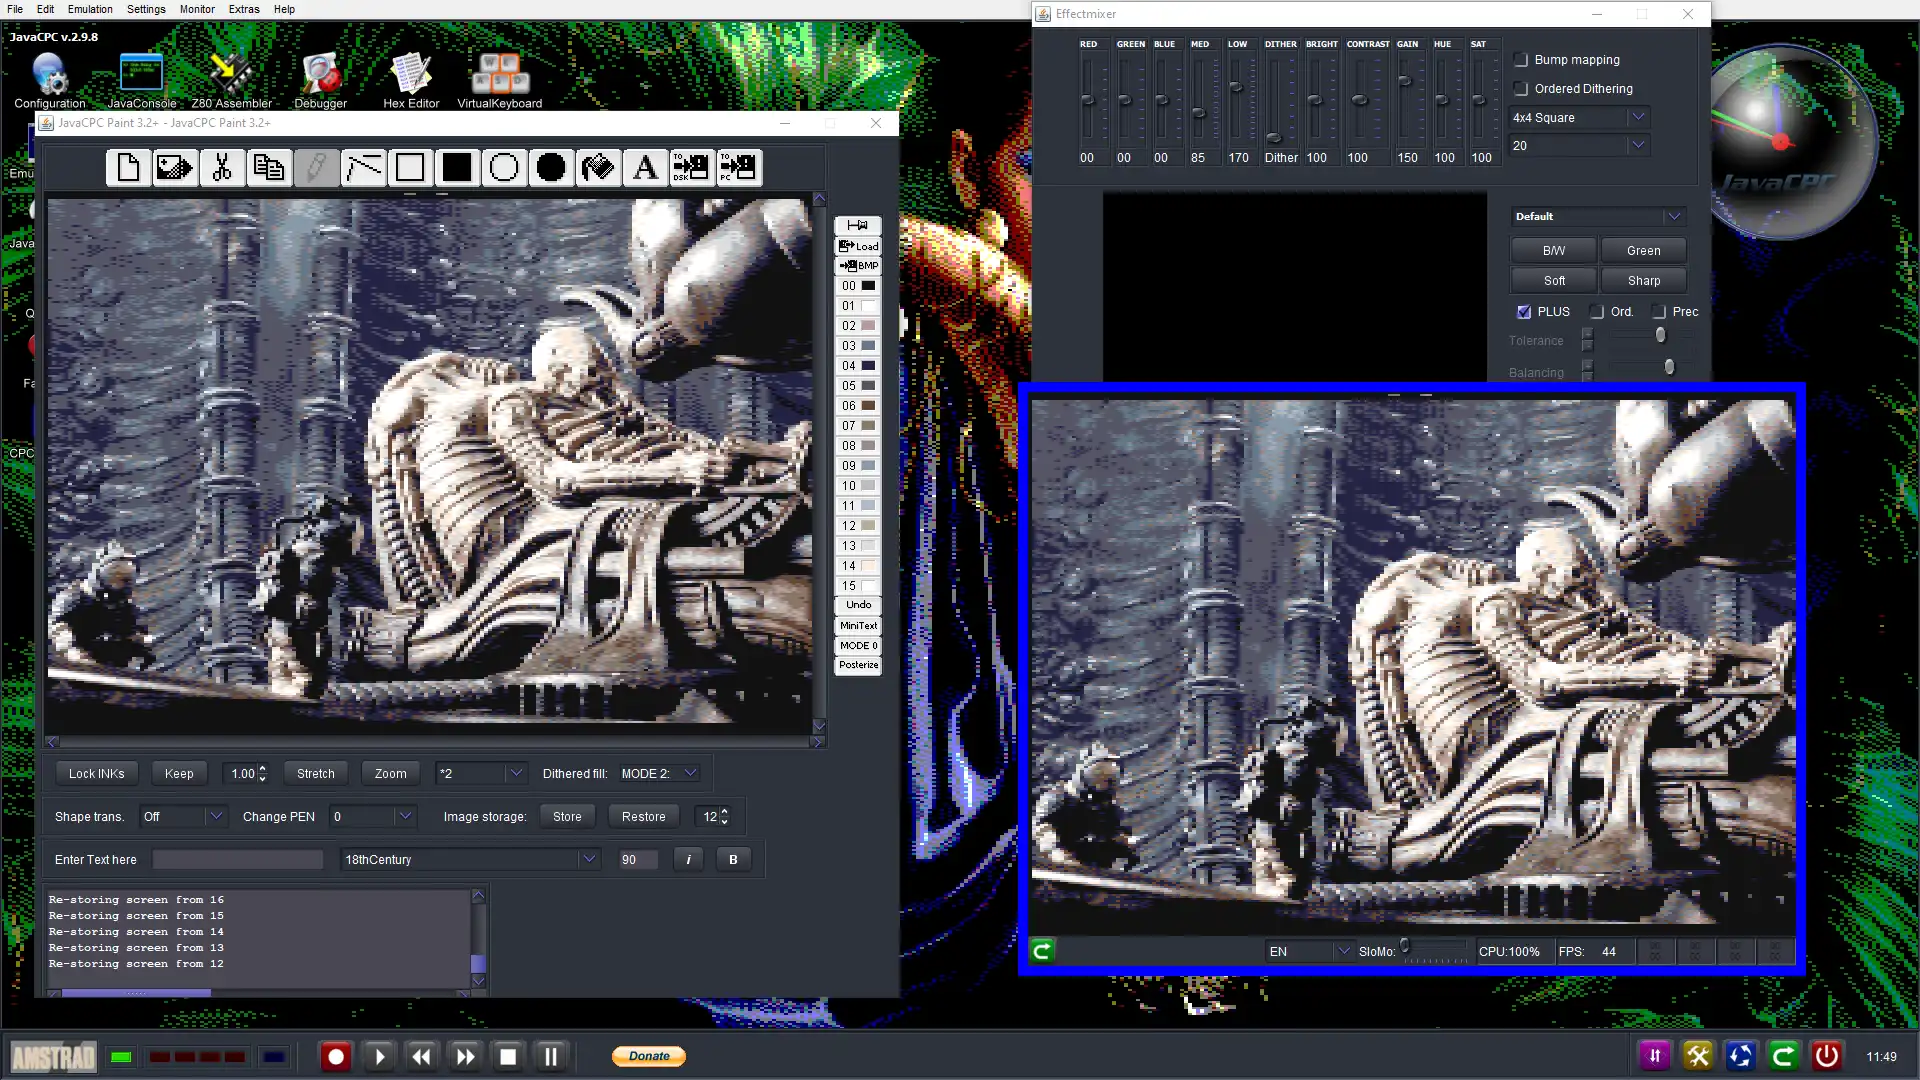
Task: Drag the GAIN slider in Effectmixer
Action: point(1406,82)
